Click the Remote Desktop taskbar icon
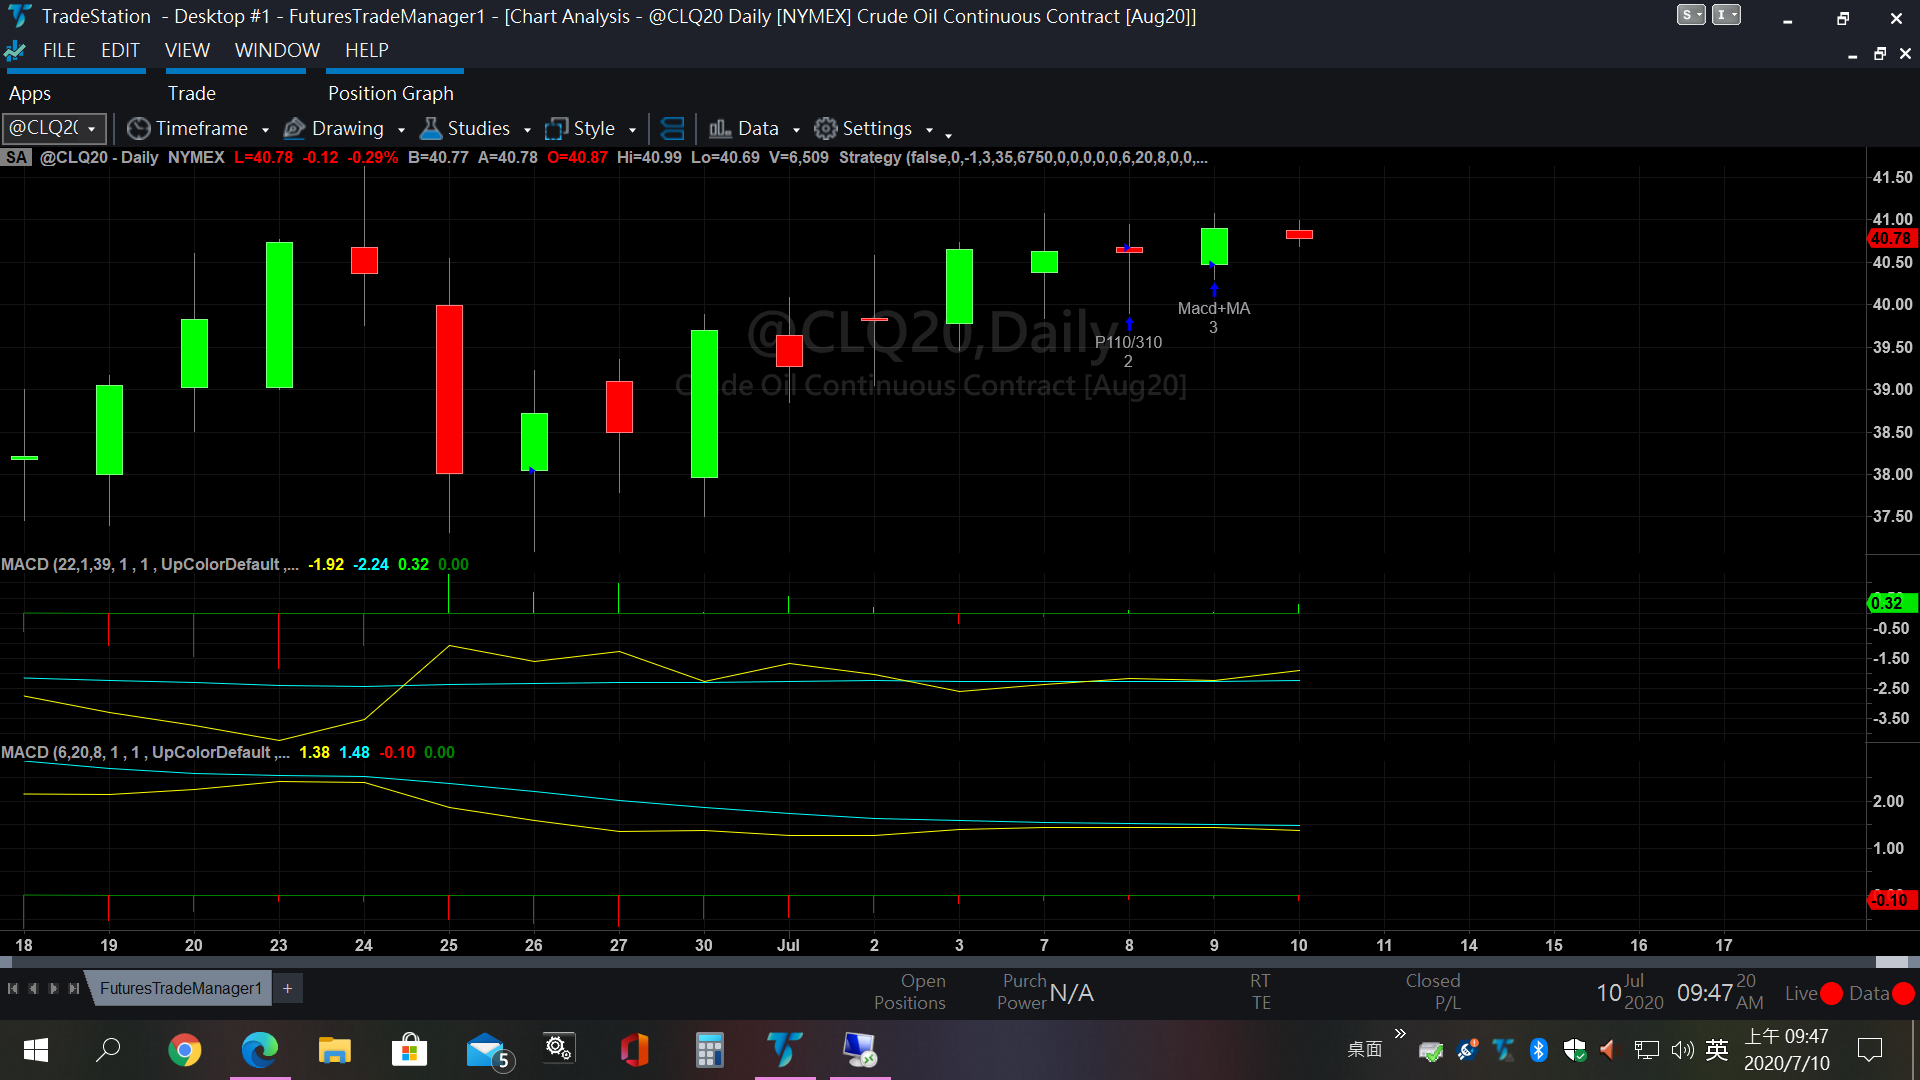 coord(860,1050)
